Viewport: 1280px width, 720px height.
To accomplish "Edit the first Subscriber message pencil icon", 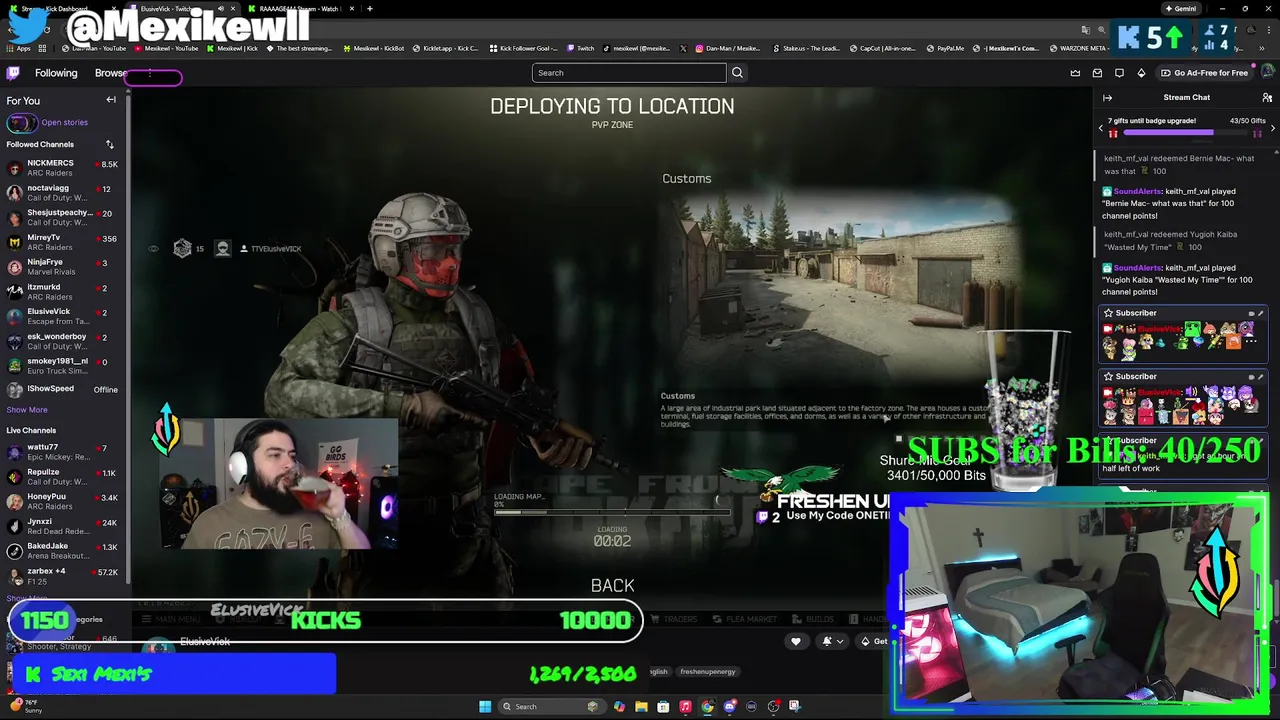I will click(1260, 314).
